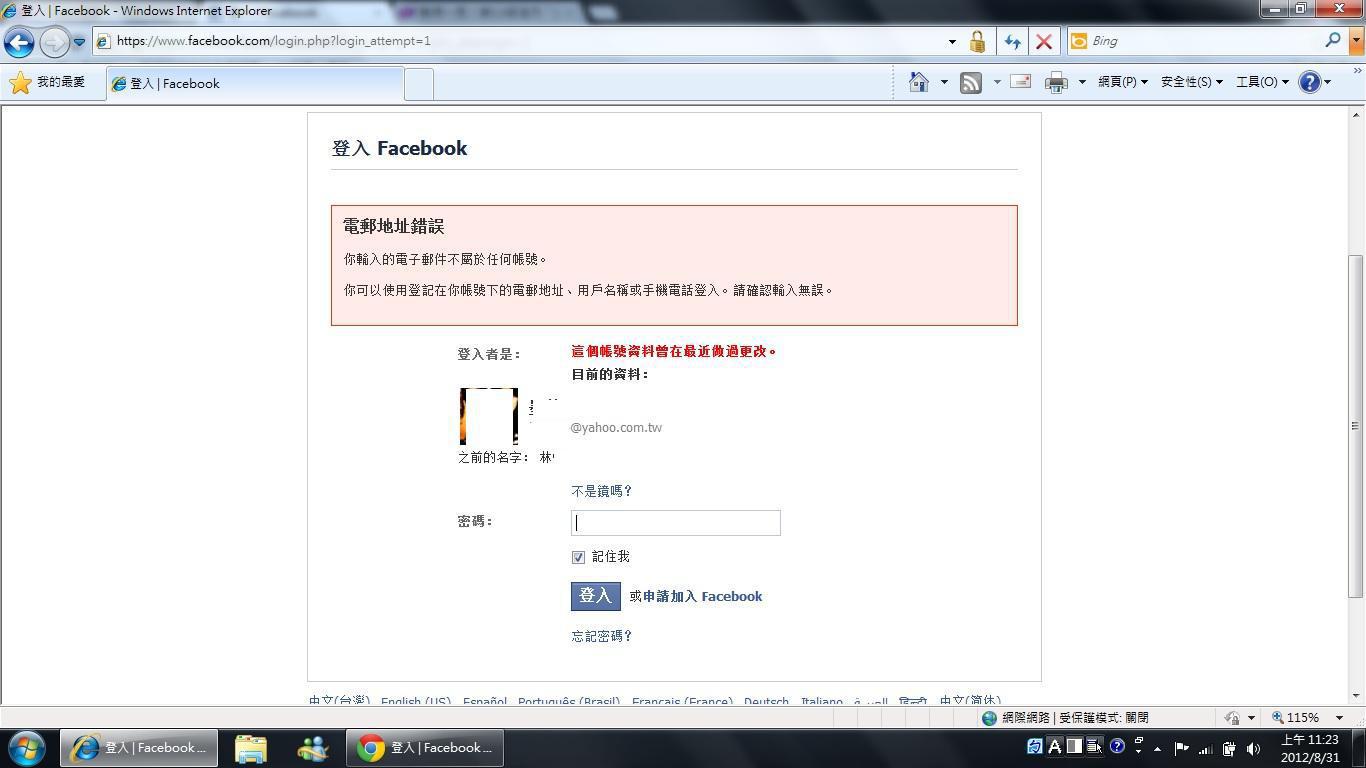Open the search provider dropdown arrow
The width and height of the screenshot is (1366, 768).
coord(1356,41)
